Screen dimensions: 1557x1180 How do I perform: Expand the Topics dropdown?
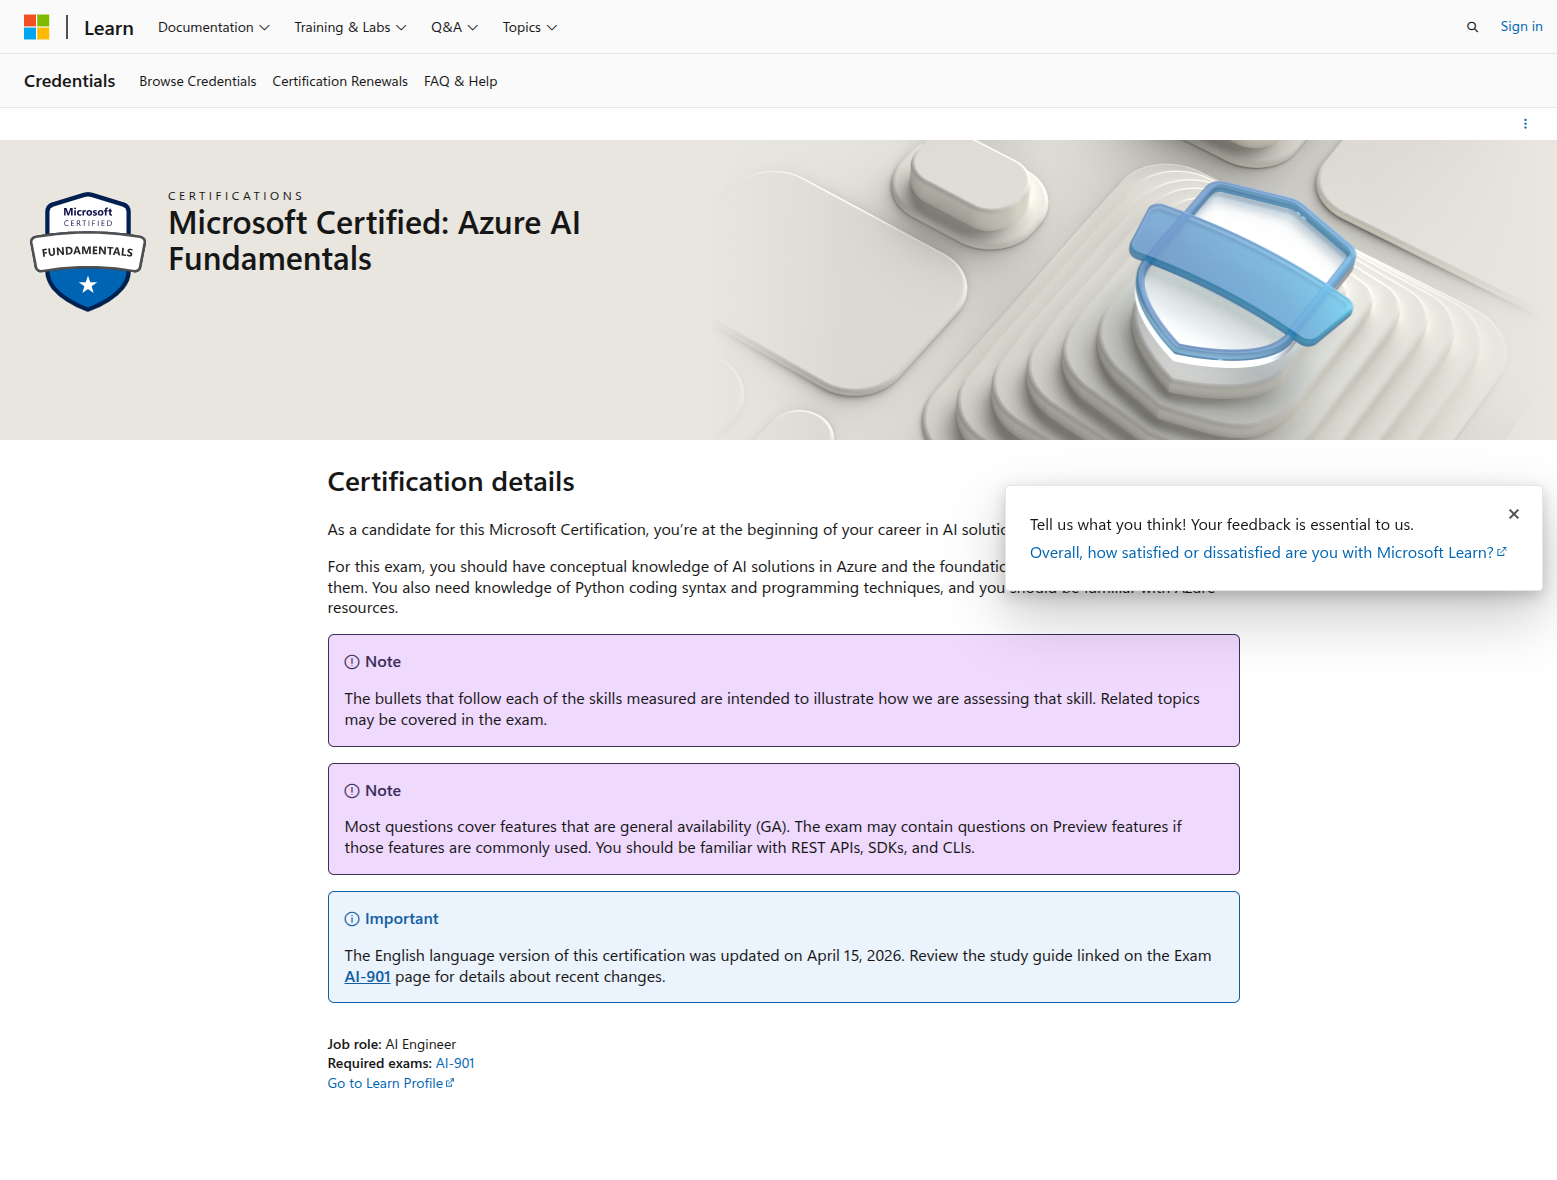tap(530, 27)
